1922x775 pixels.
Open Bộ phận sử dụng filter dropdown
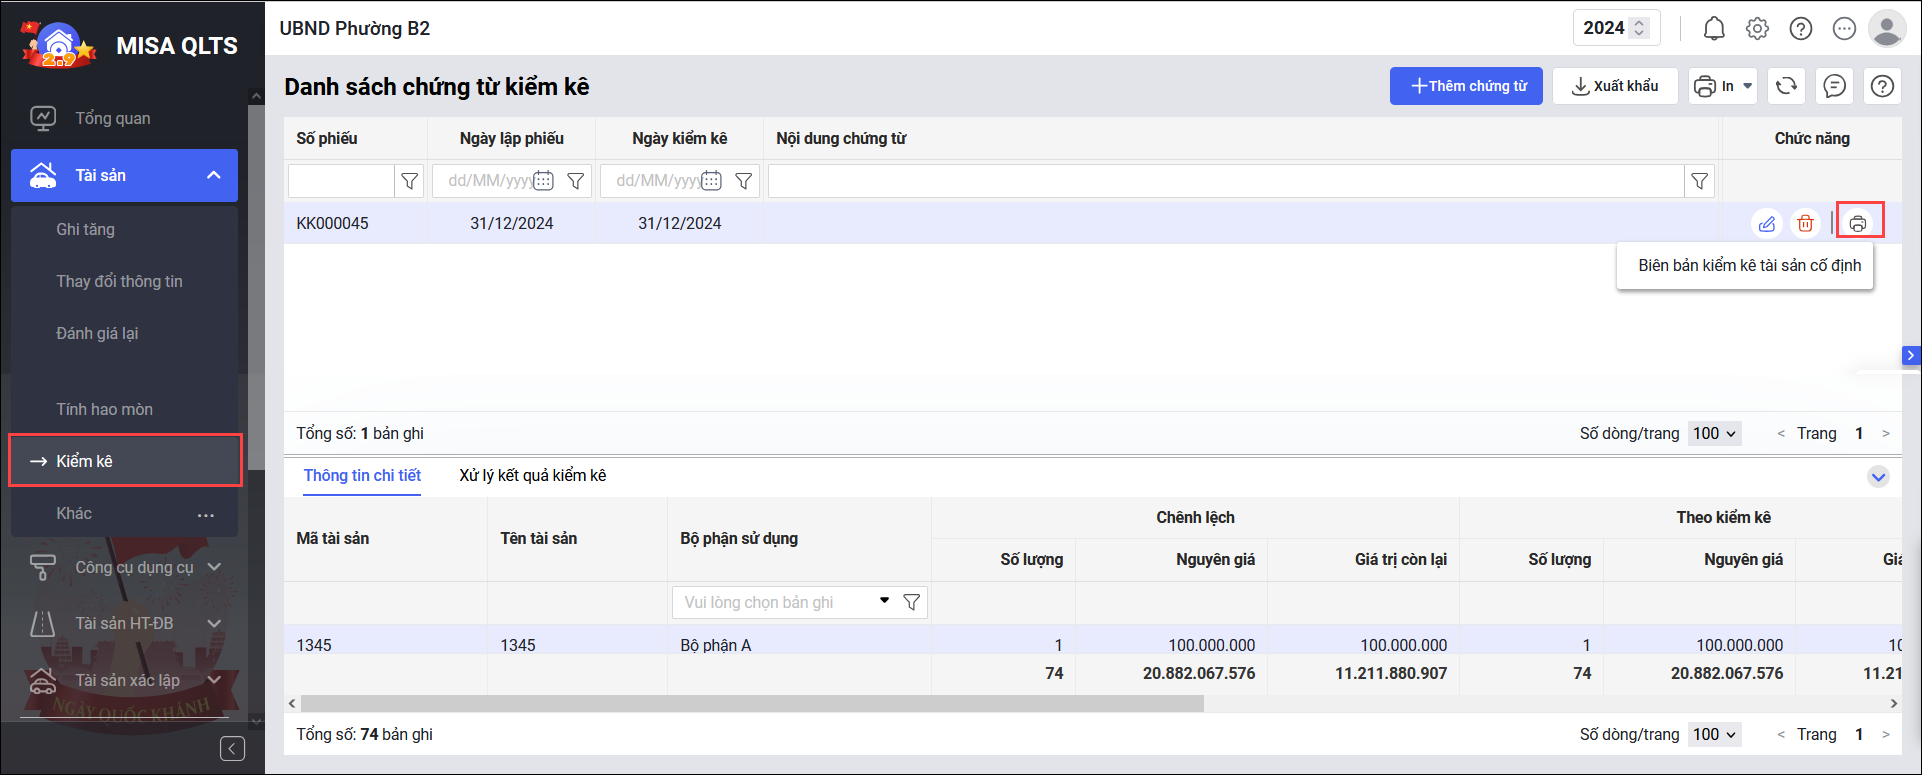pyautogui.click(x=883, y=602)
